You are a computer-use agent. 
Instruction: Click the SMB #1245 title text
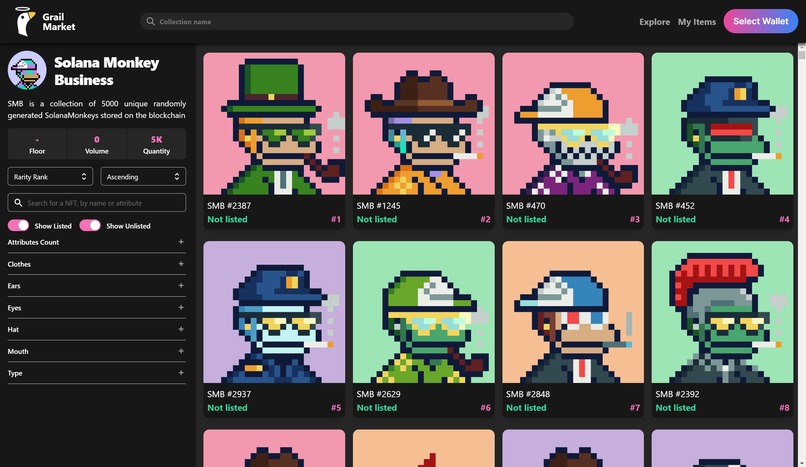(378, 206)
